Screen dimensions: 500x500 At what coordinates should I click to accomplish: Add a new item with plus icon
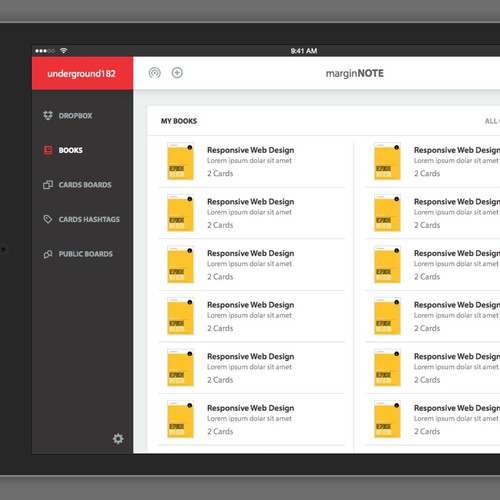[177, 73]
